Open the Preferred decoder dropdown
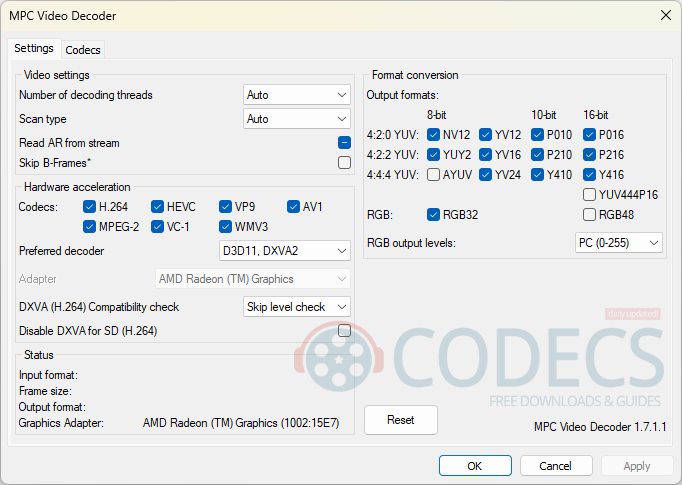This screenshot has height=485, width=682. click(x=284, y=251)
